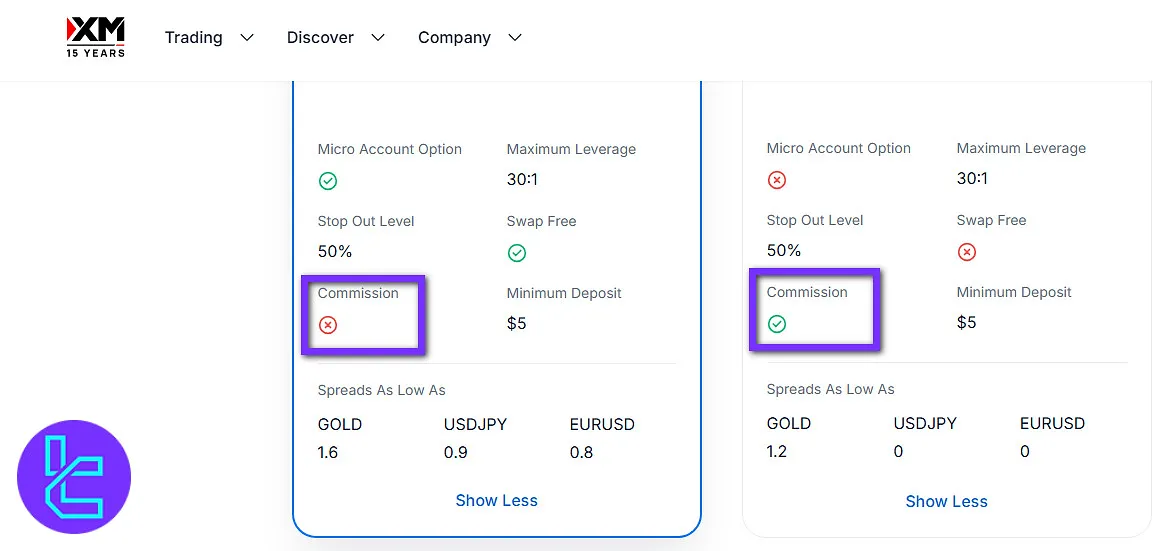Expand the Trading menu chevron
Viewport: 1153px width, 551px height.
point(247,38)
